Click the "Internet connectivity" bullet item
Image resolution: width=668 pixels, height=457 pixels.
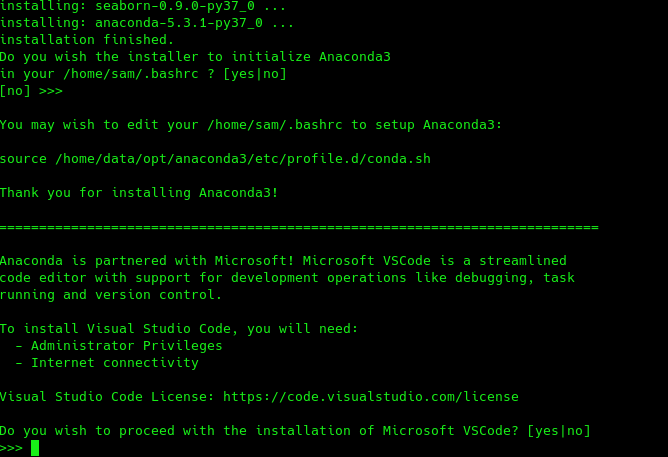pyautogui.click(x=115, y=363)
